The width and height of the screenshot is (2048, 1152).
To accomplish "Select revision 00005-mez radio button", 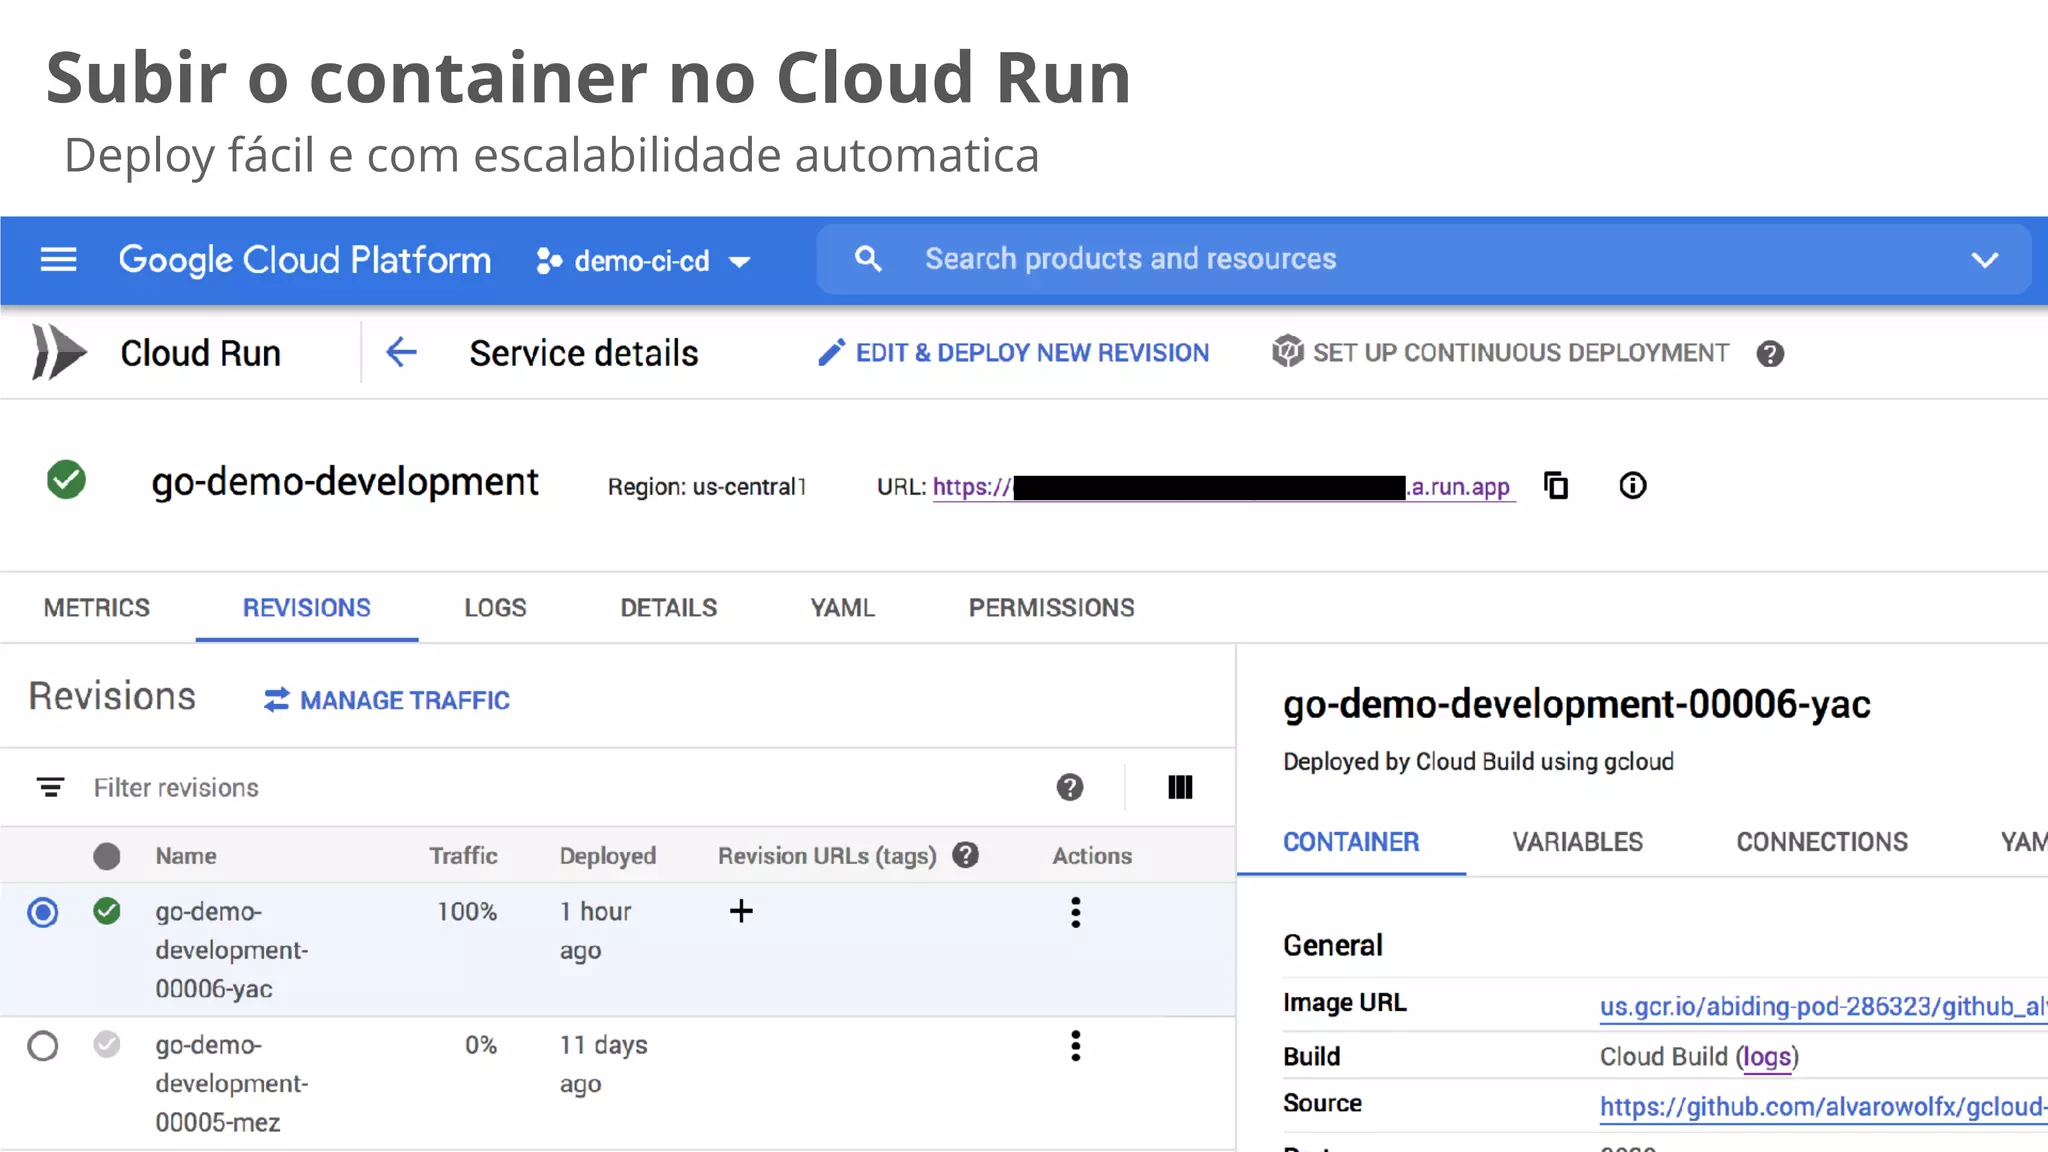I will 43,1047.
